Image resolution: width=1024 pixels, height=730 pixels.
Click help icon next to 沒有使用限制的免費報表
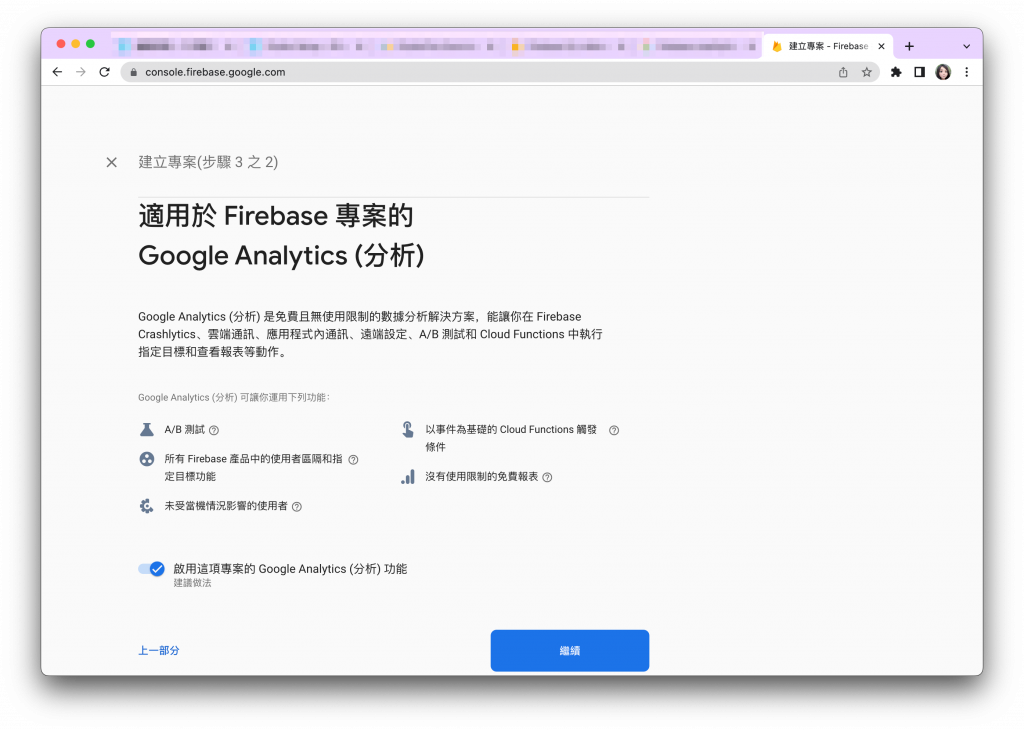click(547, 477)
